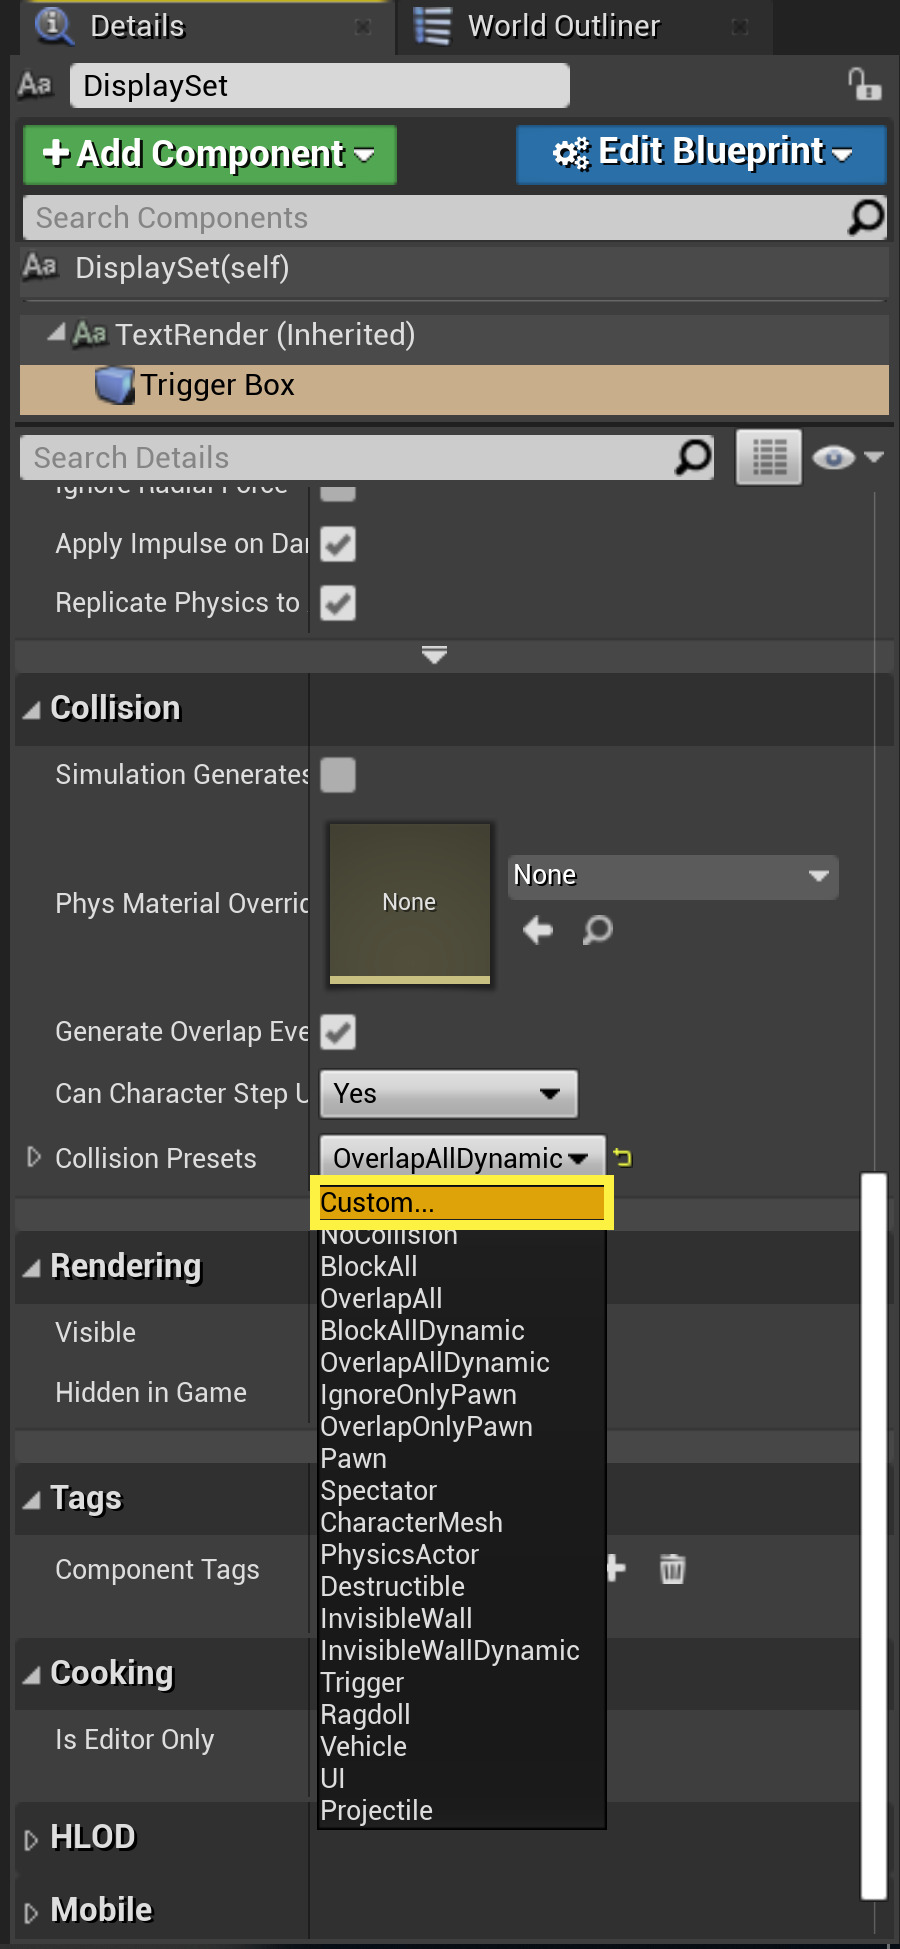
Task: Click the Details panel magnifier icon
Action: click(53, 25)
